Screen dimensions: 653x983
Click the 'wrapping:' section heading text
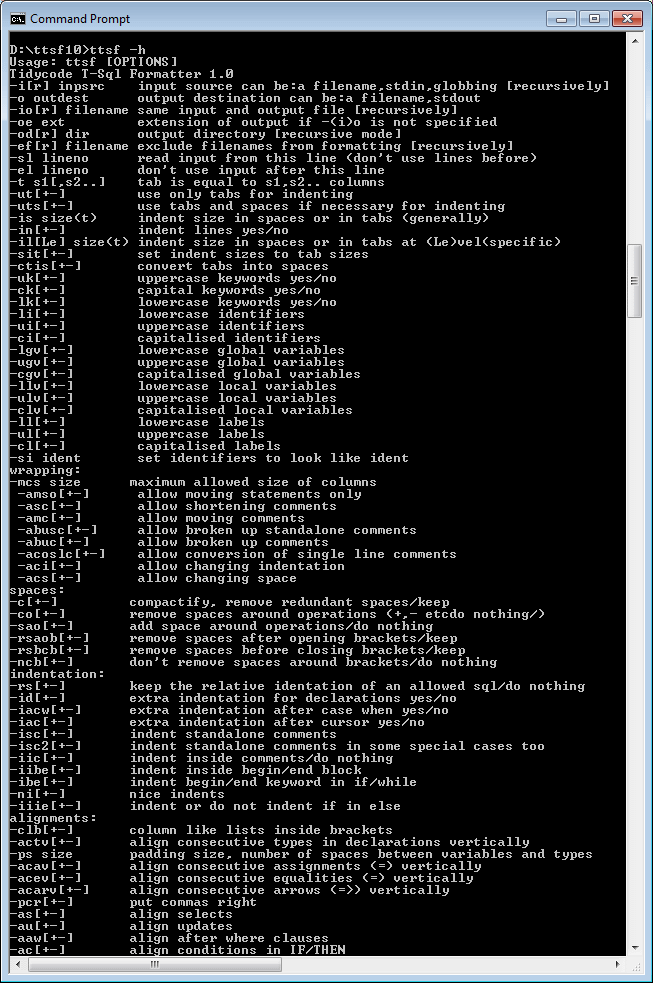tap(45, 470)
